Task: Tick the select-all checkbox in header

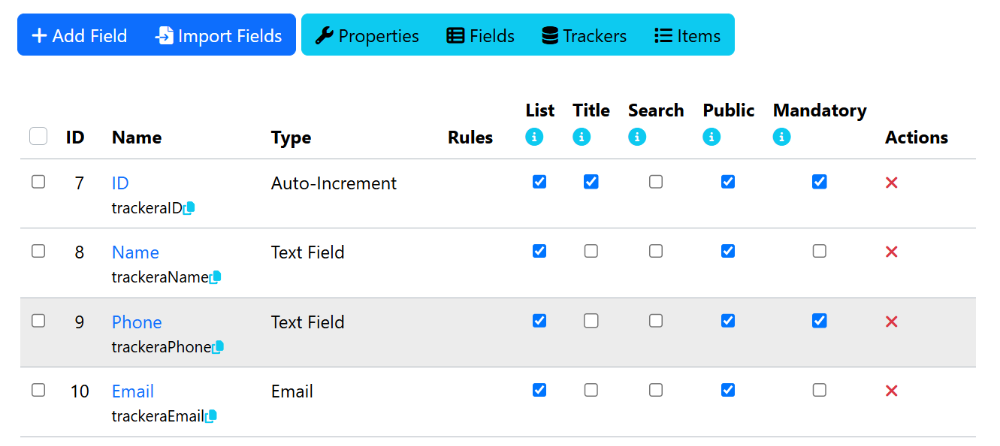Action: (38, 136)
